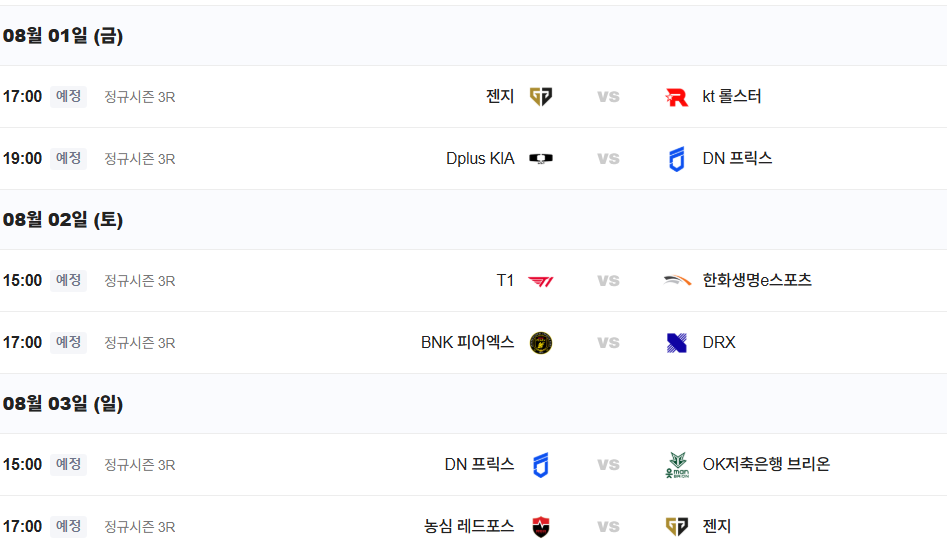Select the vs text in the Dplus KIA match
Image resolution: width=947 pixels, height=552 pixels.
pos(608,159)
